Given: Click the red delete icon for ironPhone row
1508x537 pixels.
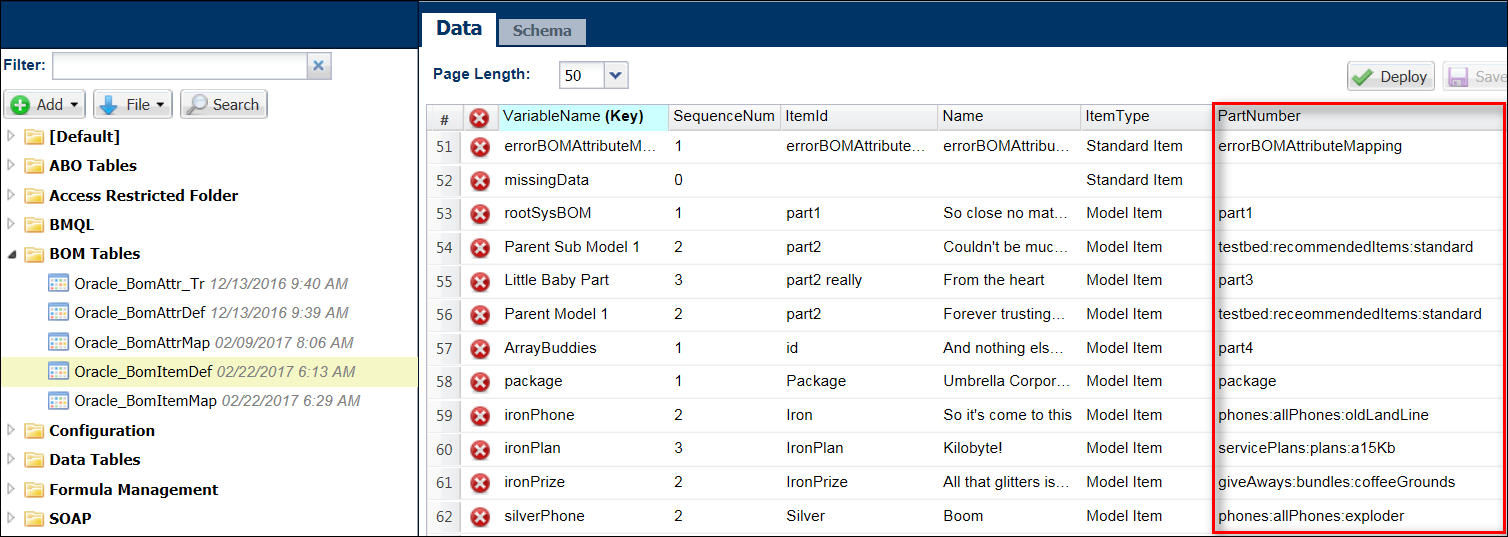Looking at the screenshot, I should [480, 415].
